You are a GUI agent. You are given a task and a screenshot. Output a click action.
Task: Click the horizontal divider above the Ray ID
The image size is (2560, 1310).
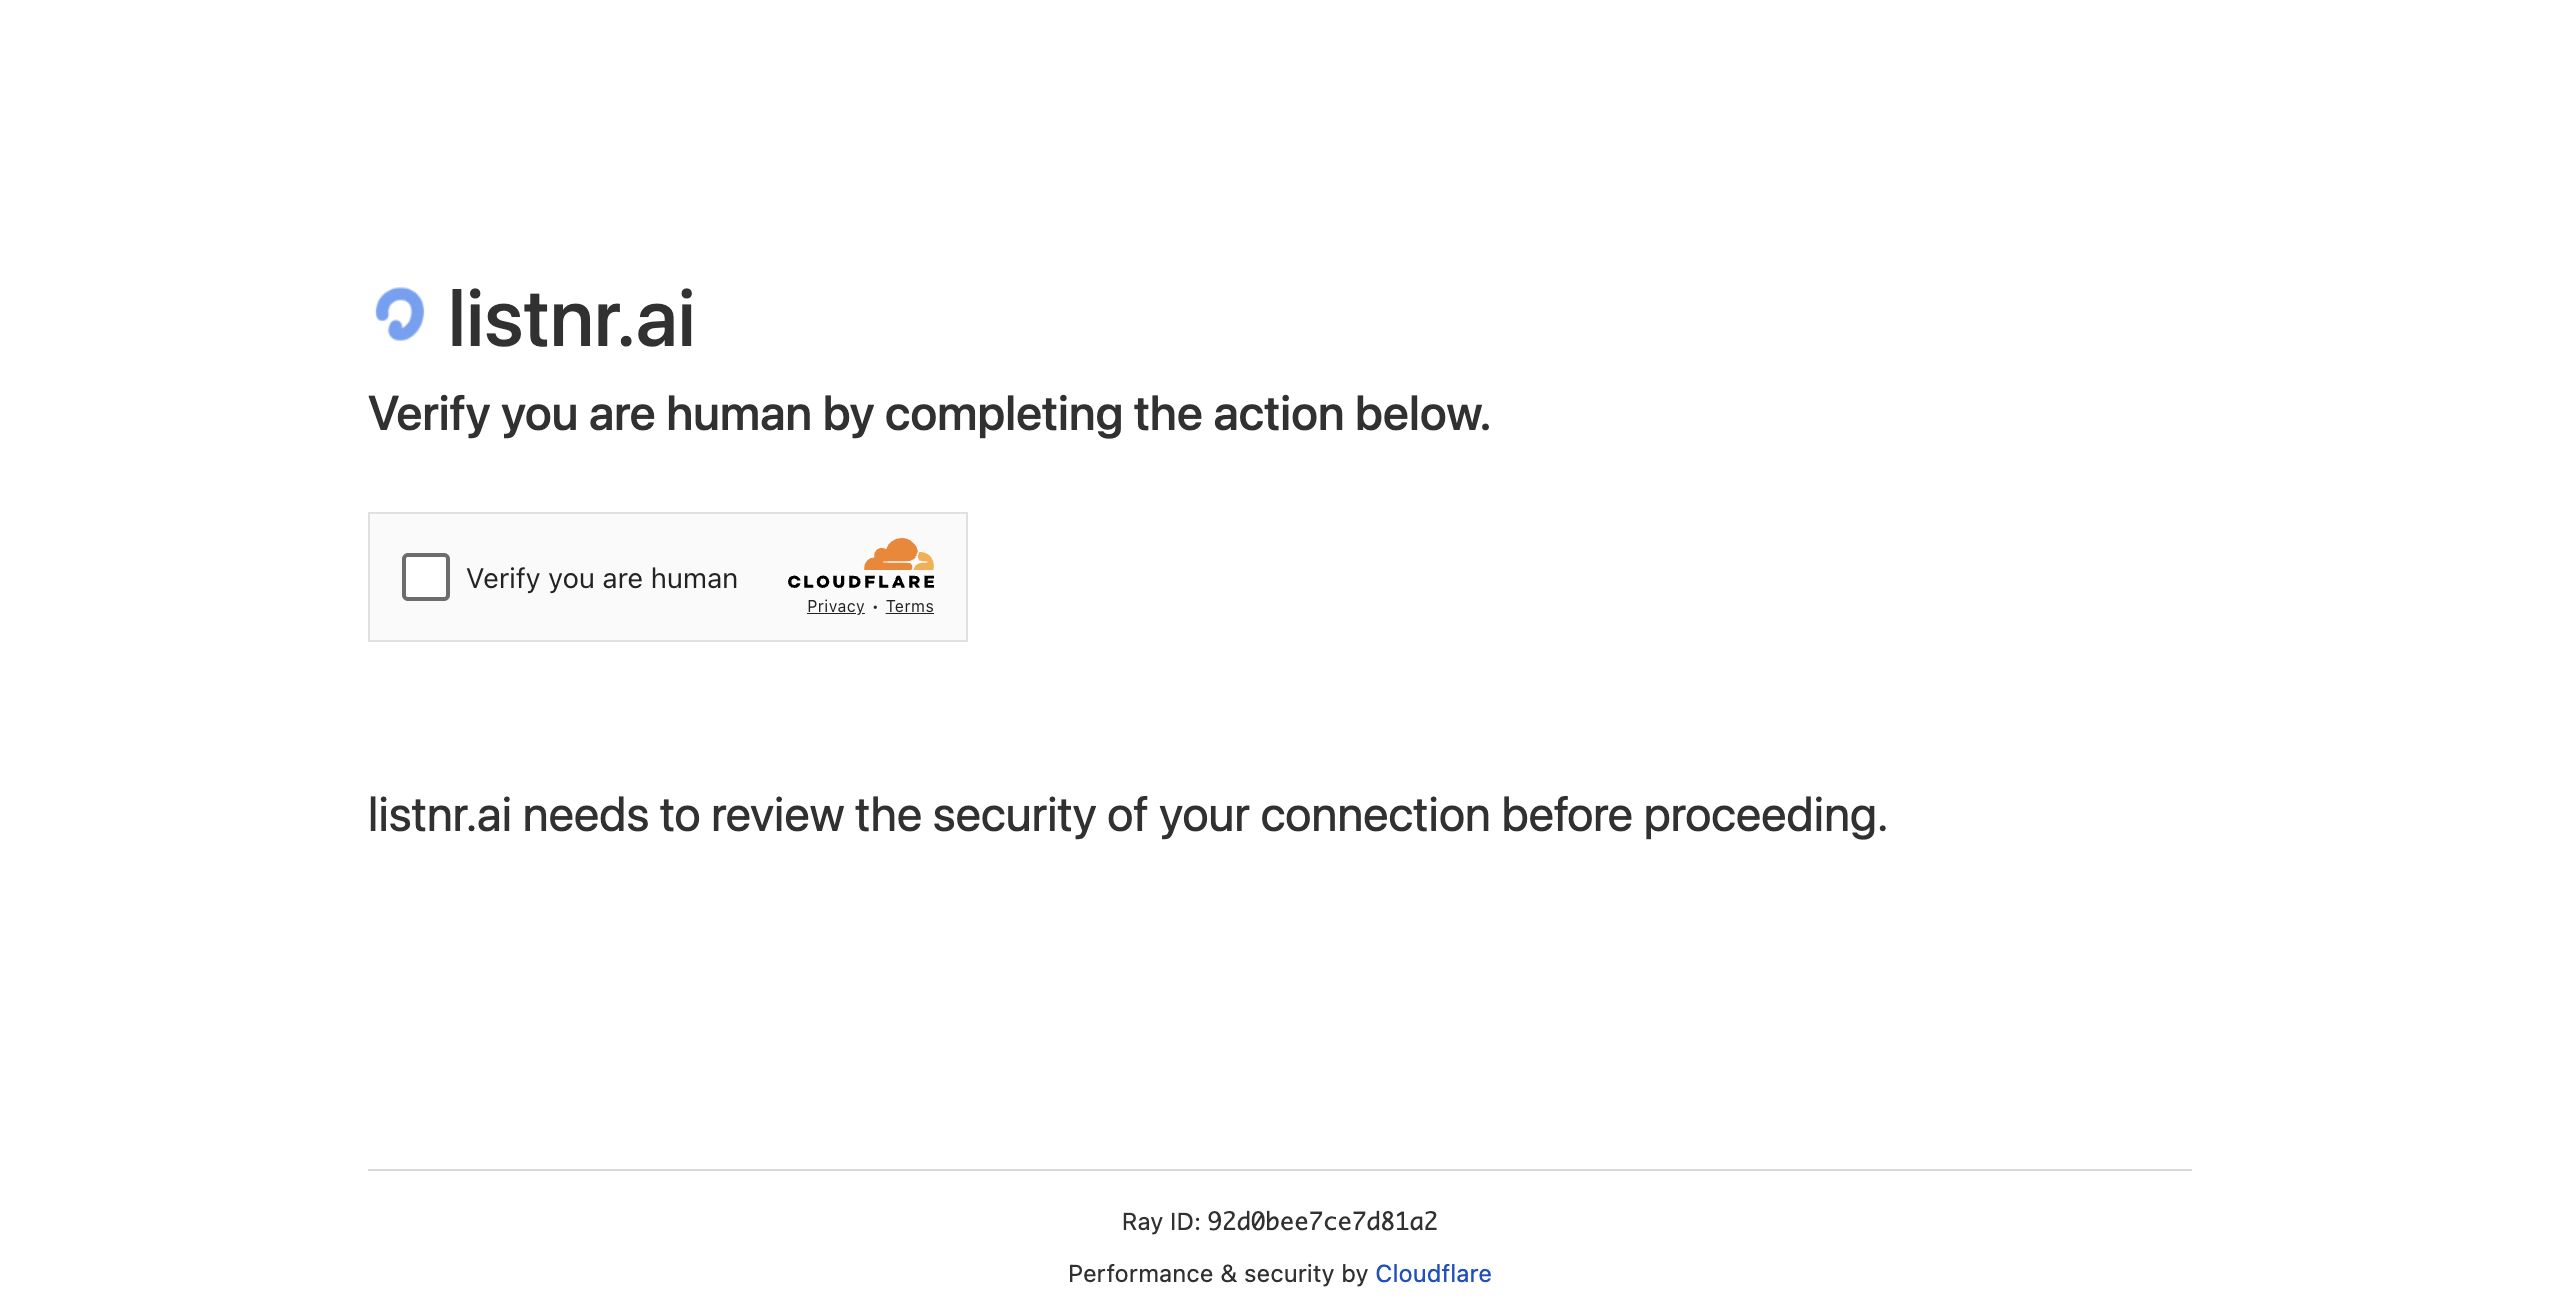(x=1280, y=1169)
